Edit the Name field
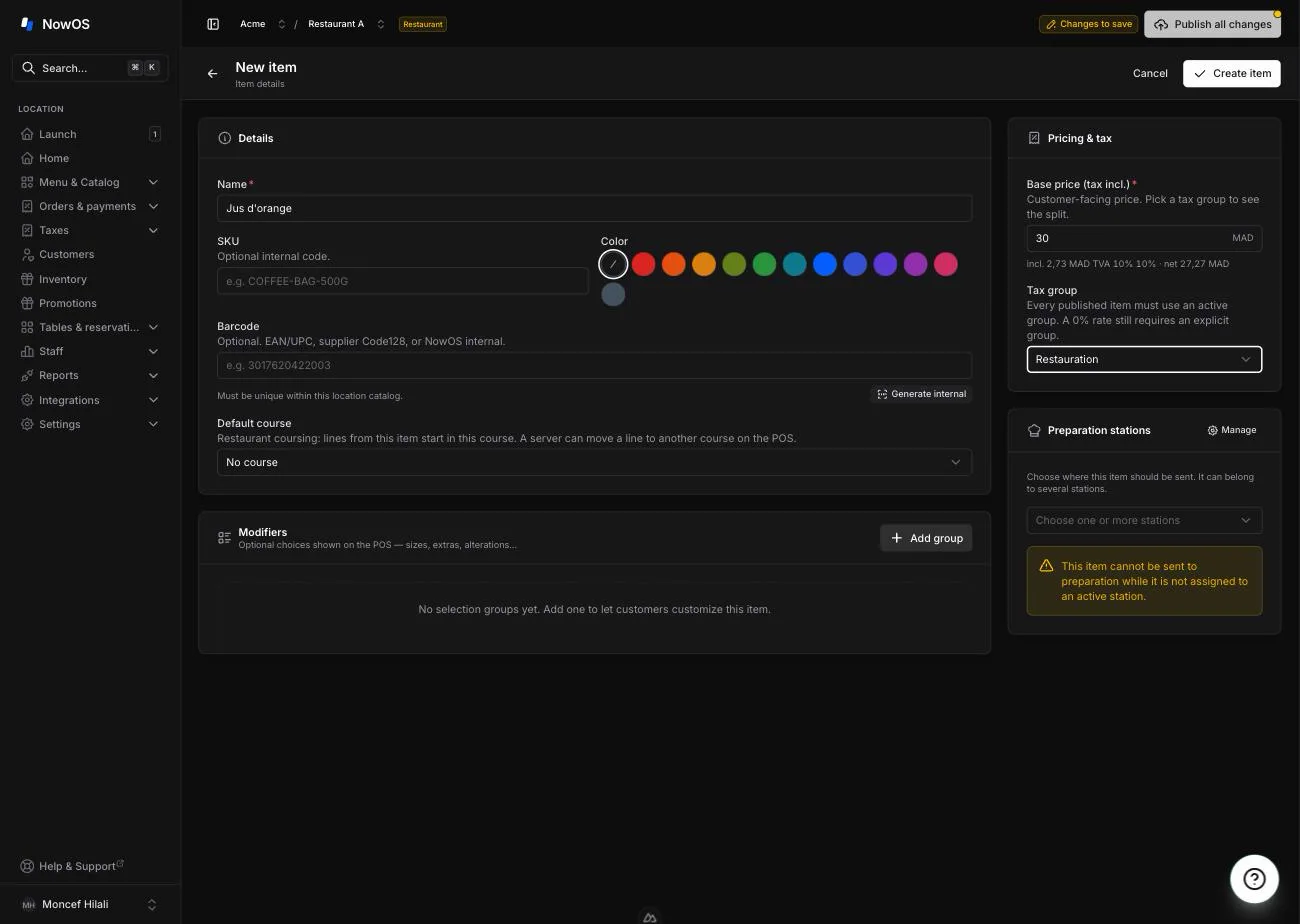The width and height of the screenshot is (1300, 924). (x=594, y=208)
